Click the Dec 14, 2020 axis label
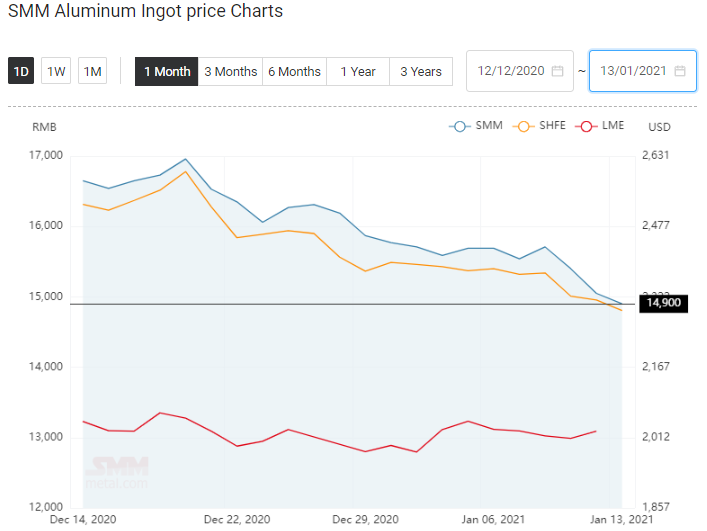 (83, 519)
